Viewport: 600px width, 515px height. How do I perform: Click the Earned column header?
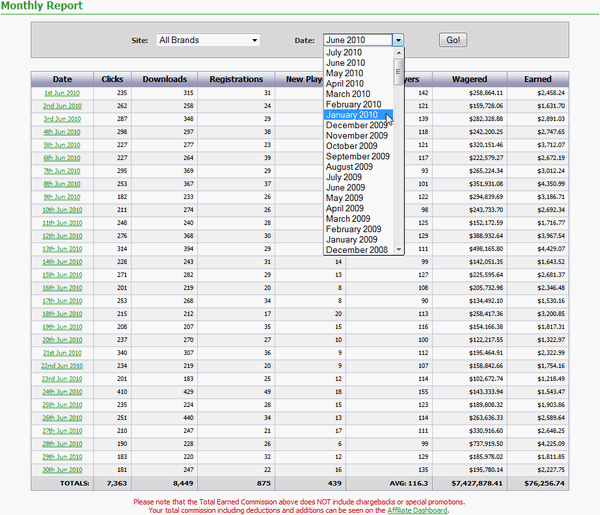tap(538, 79)
